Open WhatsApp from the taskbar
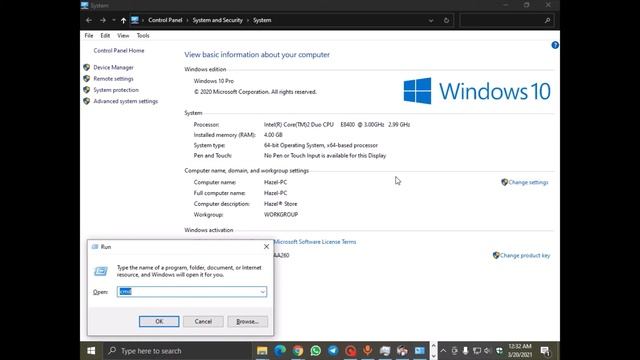The image size is (640, 360). click(x=316, y=351)
